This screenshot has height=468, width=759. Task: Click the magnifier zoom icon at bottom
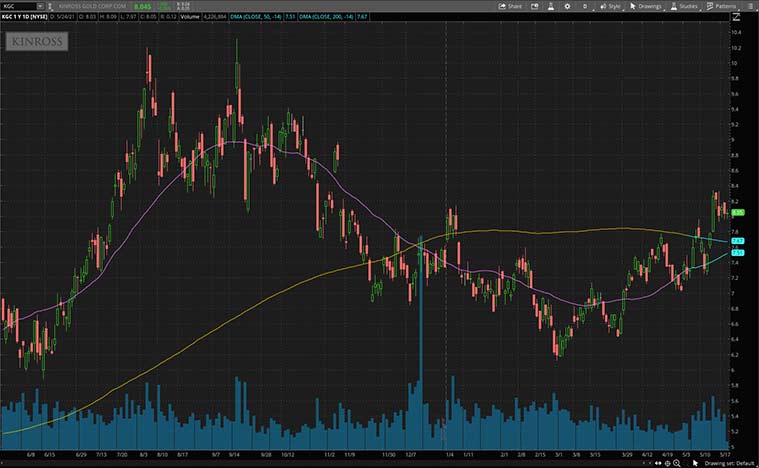pyautogui.click(x=677, y=463)
